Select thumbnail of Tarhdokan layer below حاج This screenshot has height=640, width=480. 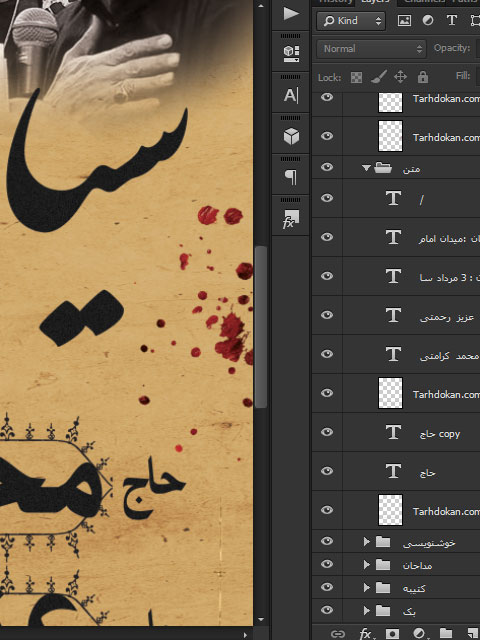click(x=390, y=510)
